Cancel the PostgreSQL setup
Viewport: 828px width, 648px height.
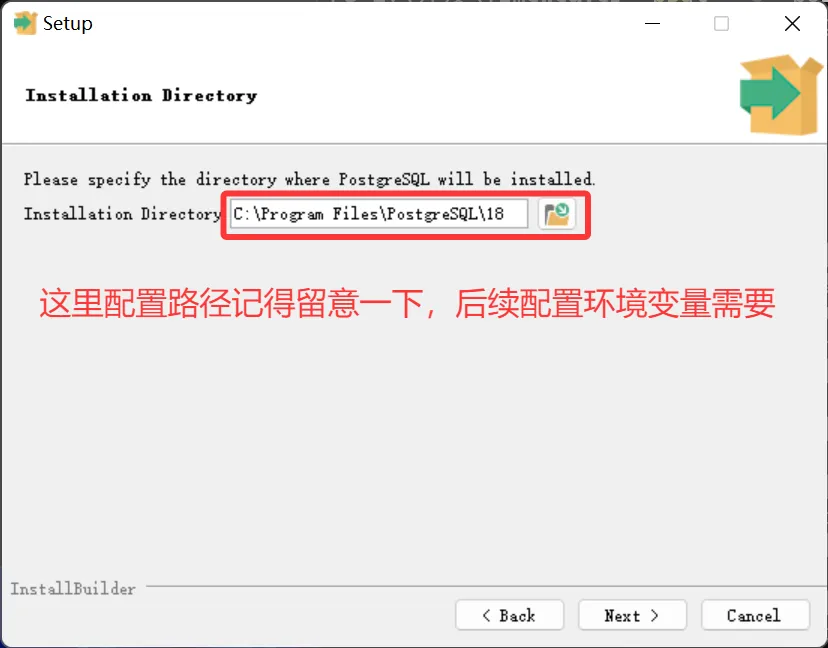(755, 615)
